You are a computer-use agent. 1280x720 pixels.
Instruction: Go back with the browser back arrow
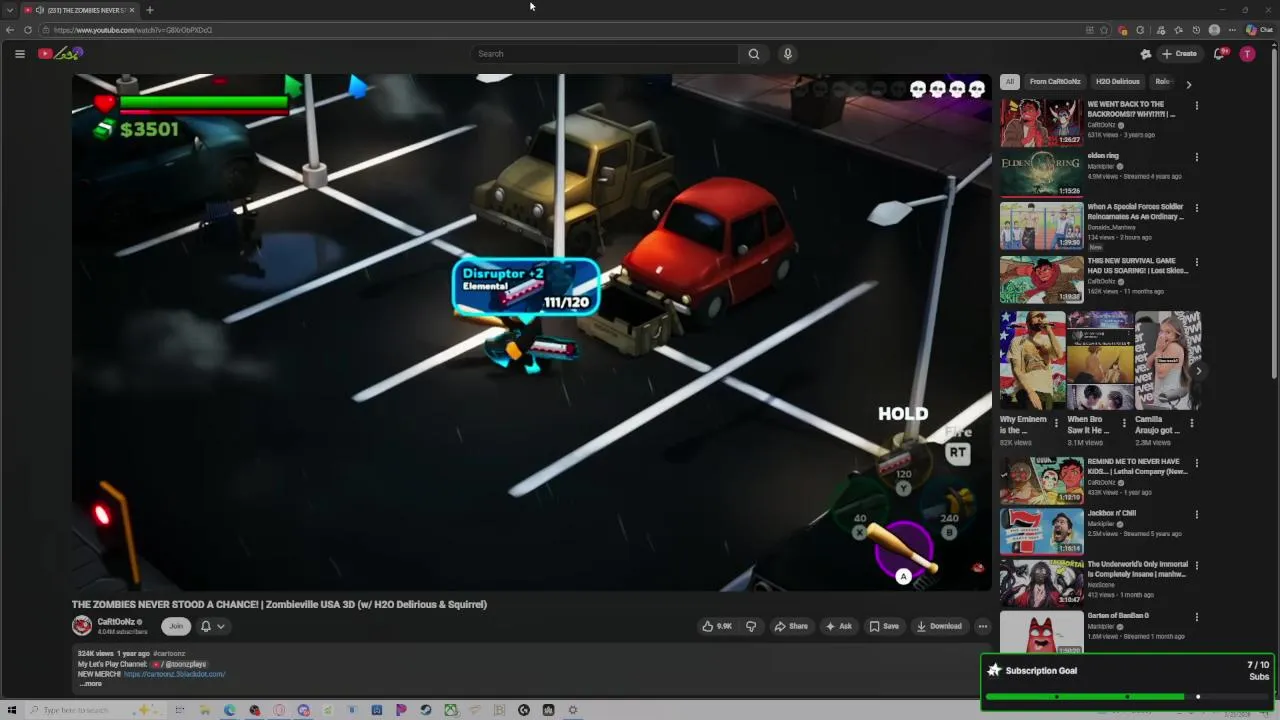[x=10, y=30]
